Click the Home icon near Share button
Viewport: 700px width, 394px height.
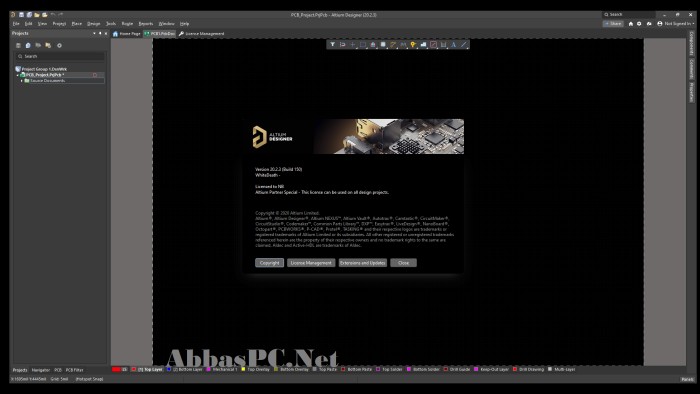(631, 24)
